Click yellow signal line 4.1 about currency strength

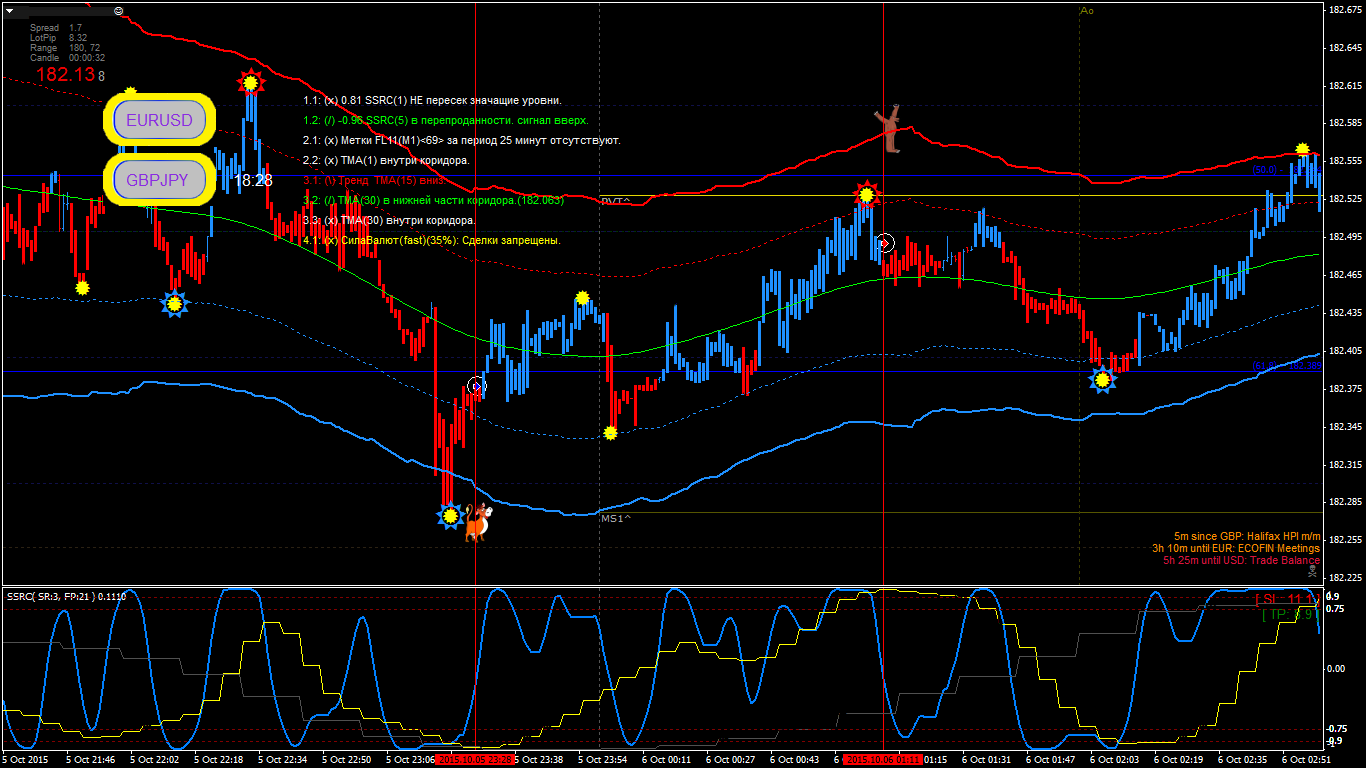click(431, 240)
